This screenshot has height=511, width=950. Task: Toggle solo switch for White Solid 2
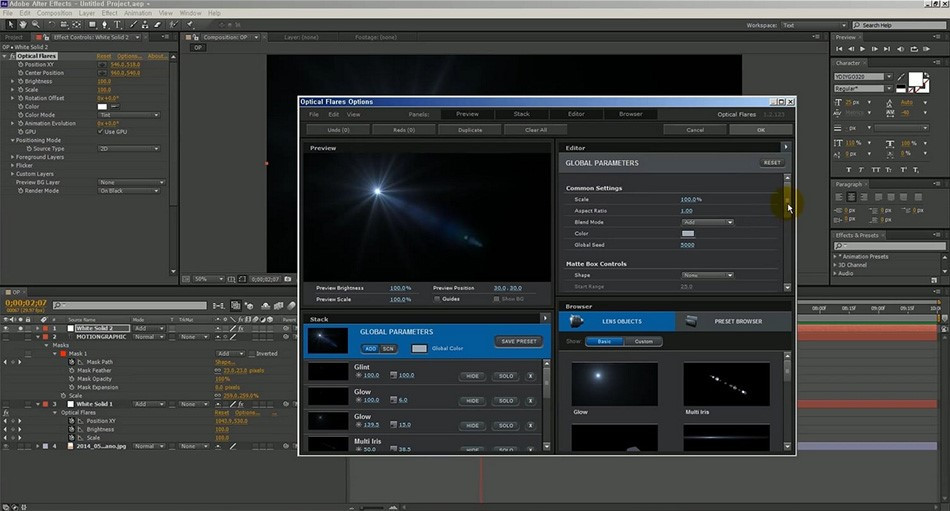pyautogui.click(x=21, y=329)
